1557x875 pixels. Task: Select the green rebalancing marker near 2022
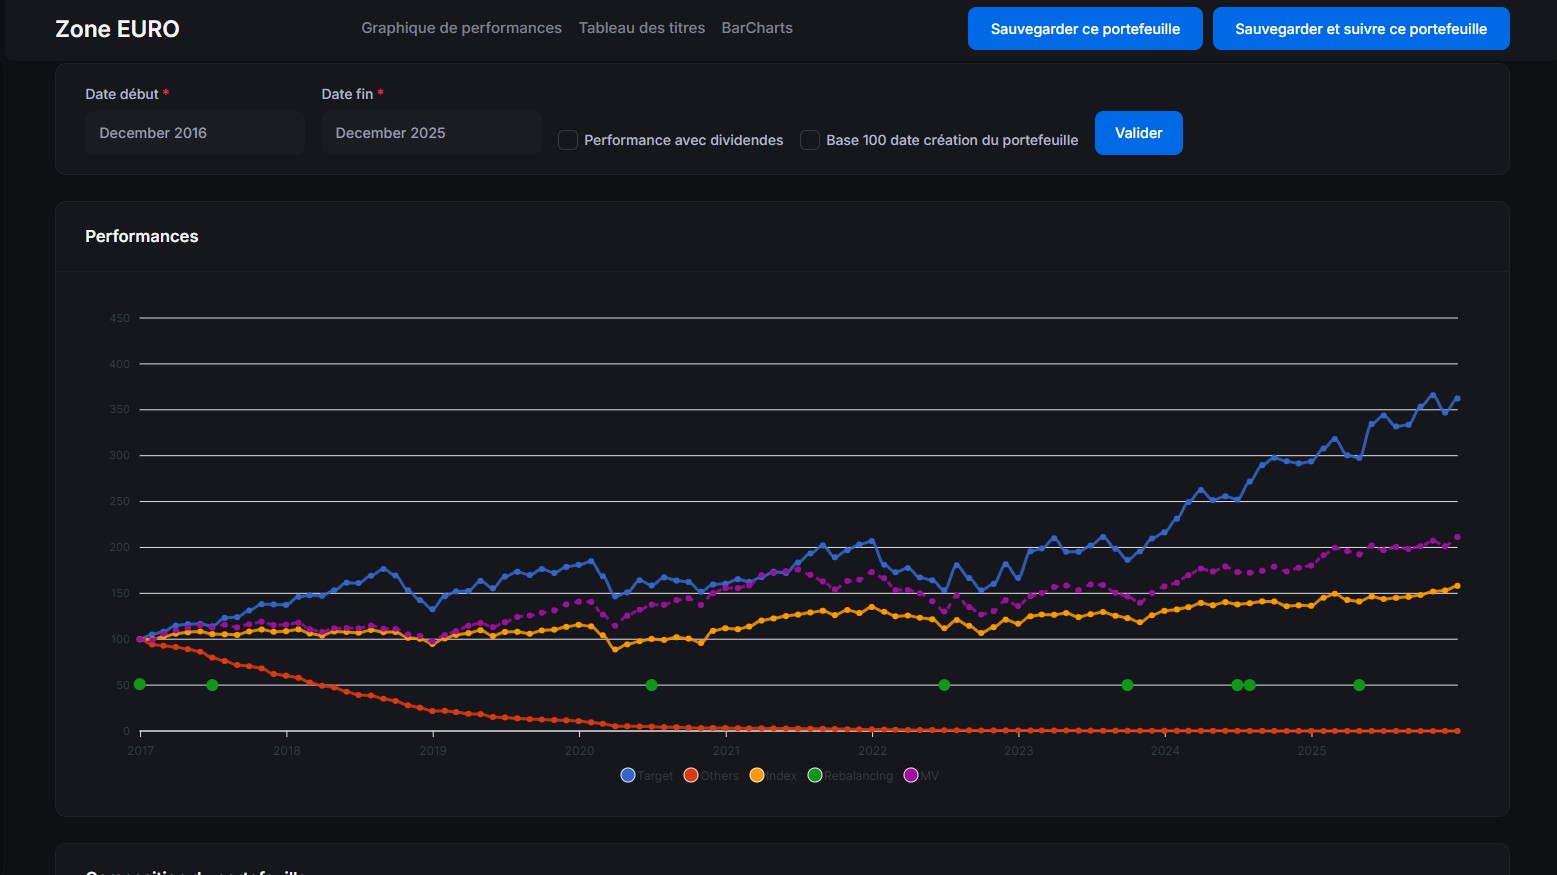pos(944,685)
